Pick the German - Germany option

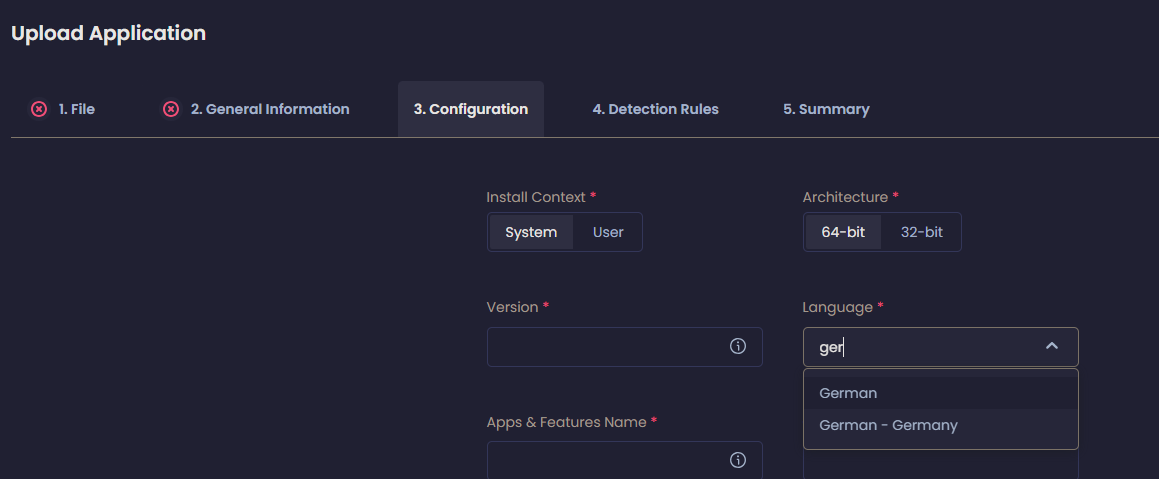(x=888, y=425)
